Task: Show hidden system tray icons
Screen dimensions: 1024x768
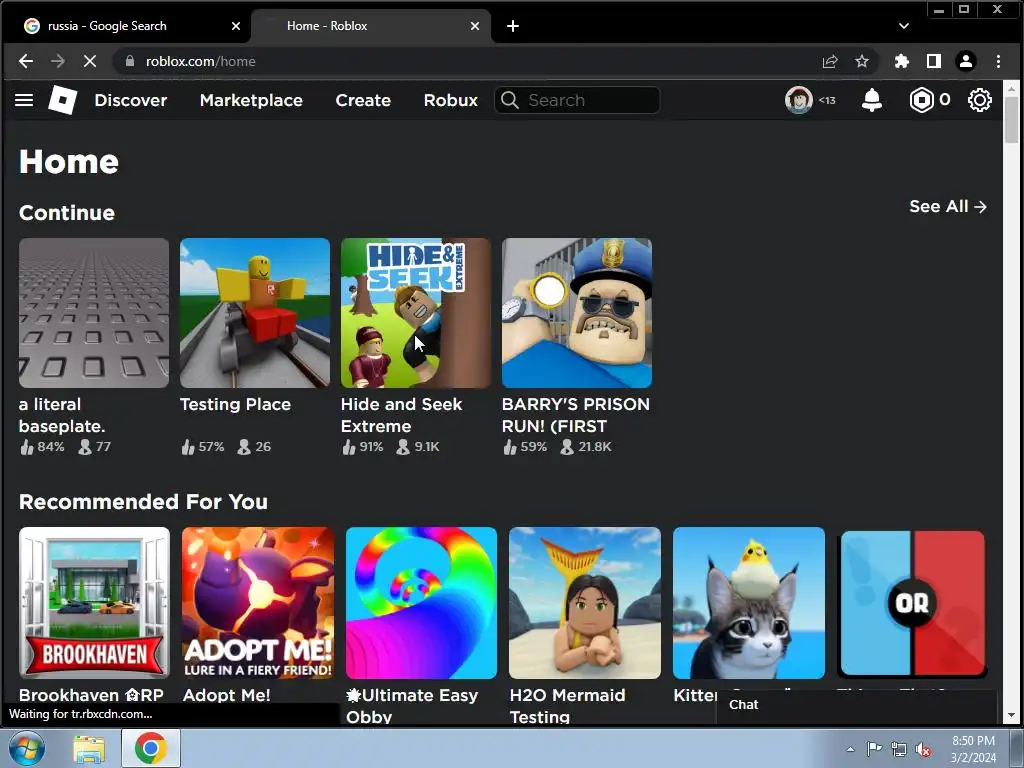Action: point(850,749)
